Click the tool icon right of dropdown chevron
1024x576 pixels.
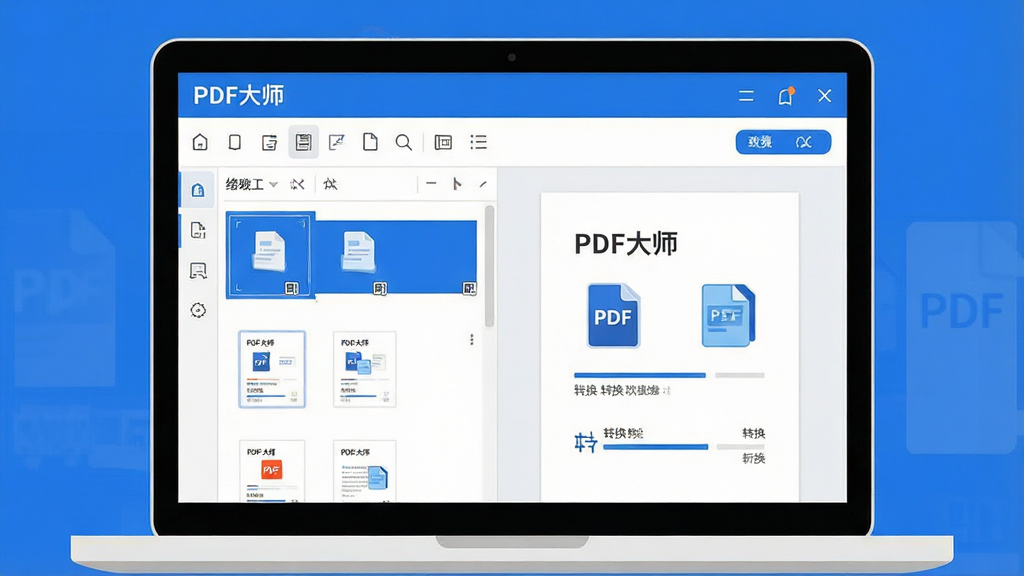[x=297, y=184]
